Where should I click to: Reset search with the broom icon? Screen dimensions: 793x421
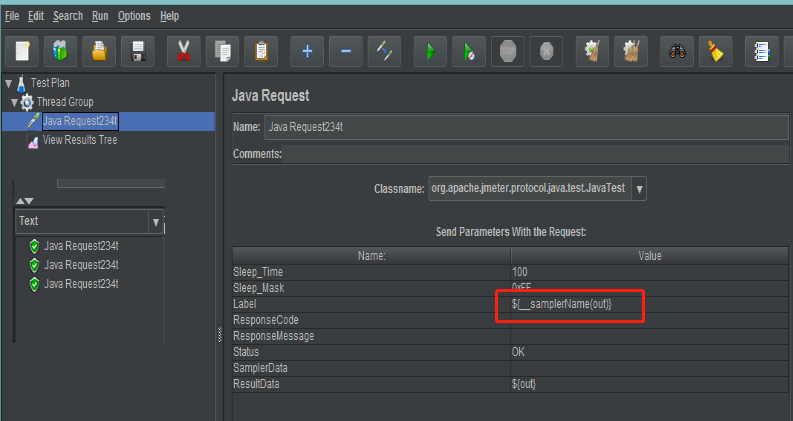coord(716,51)
